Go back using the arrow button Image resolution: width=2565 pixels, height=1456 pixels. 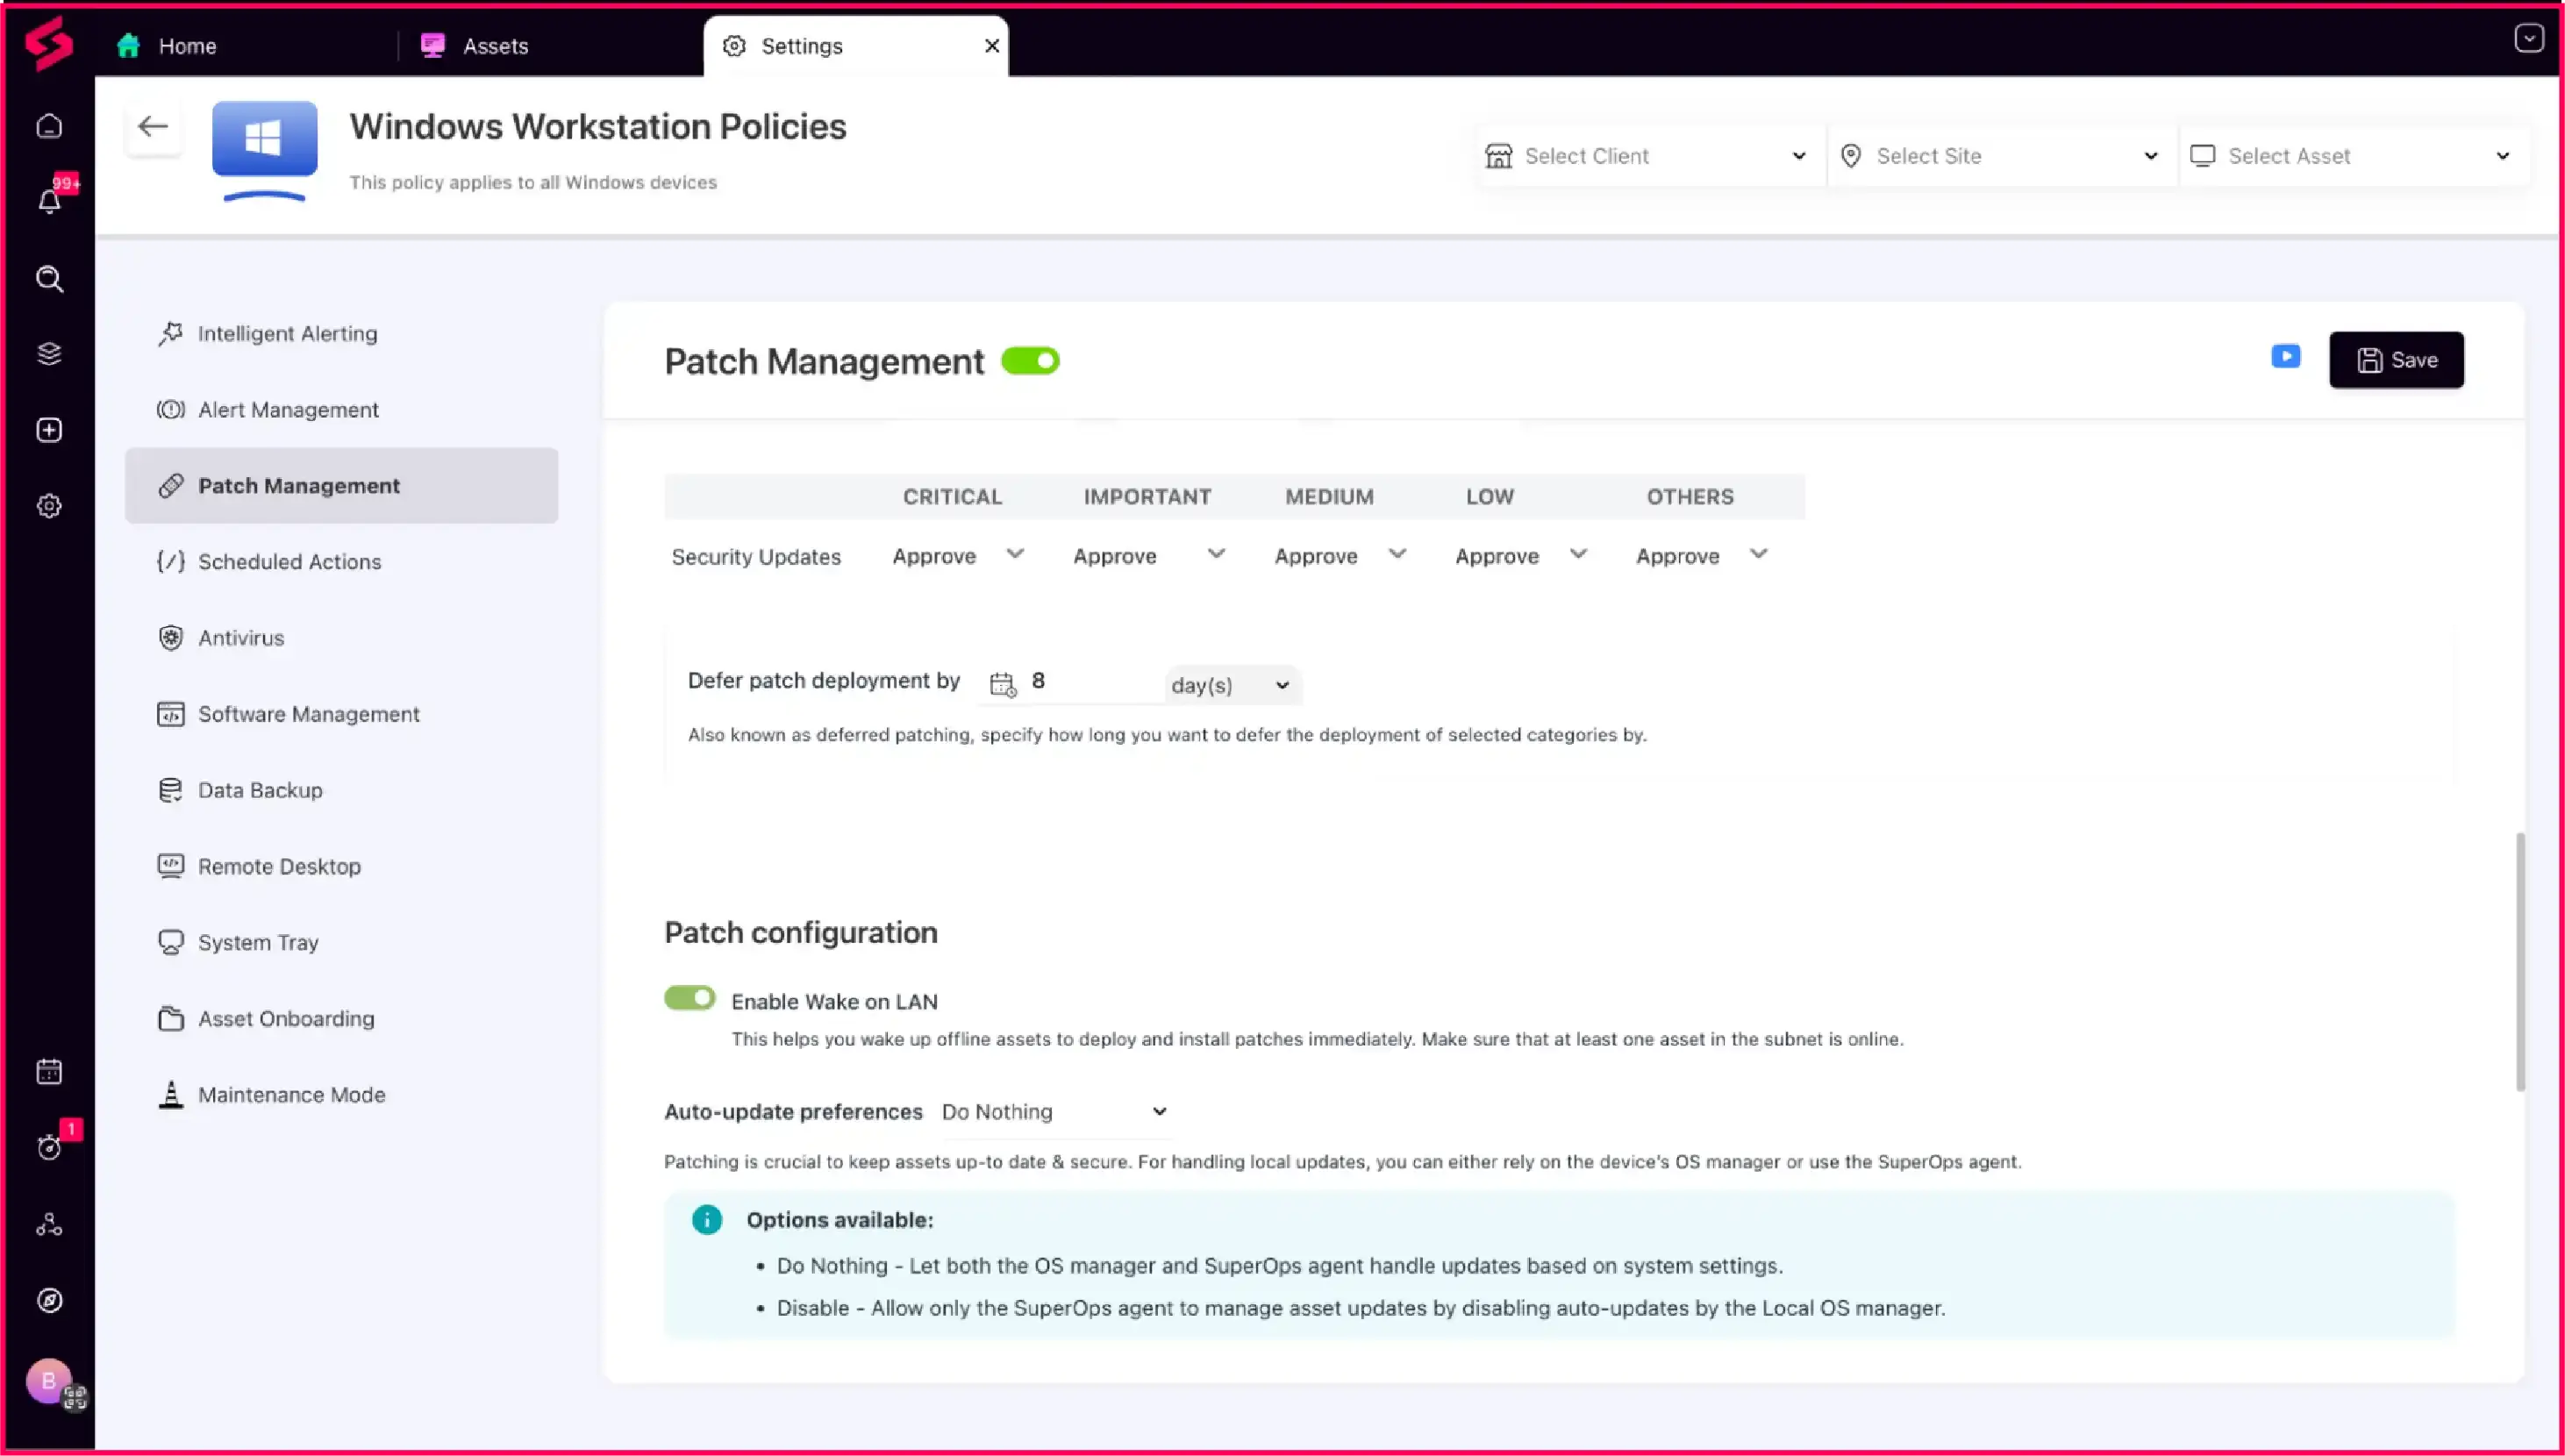point(152,126)
